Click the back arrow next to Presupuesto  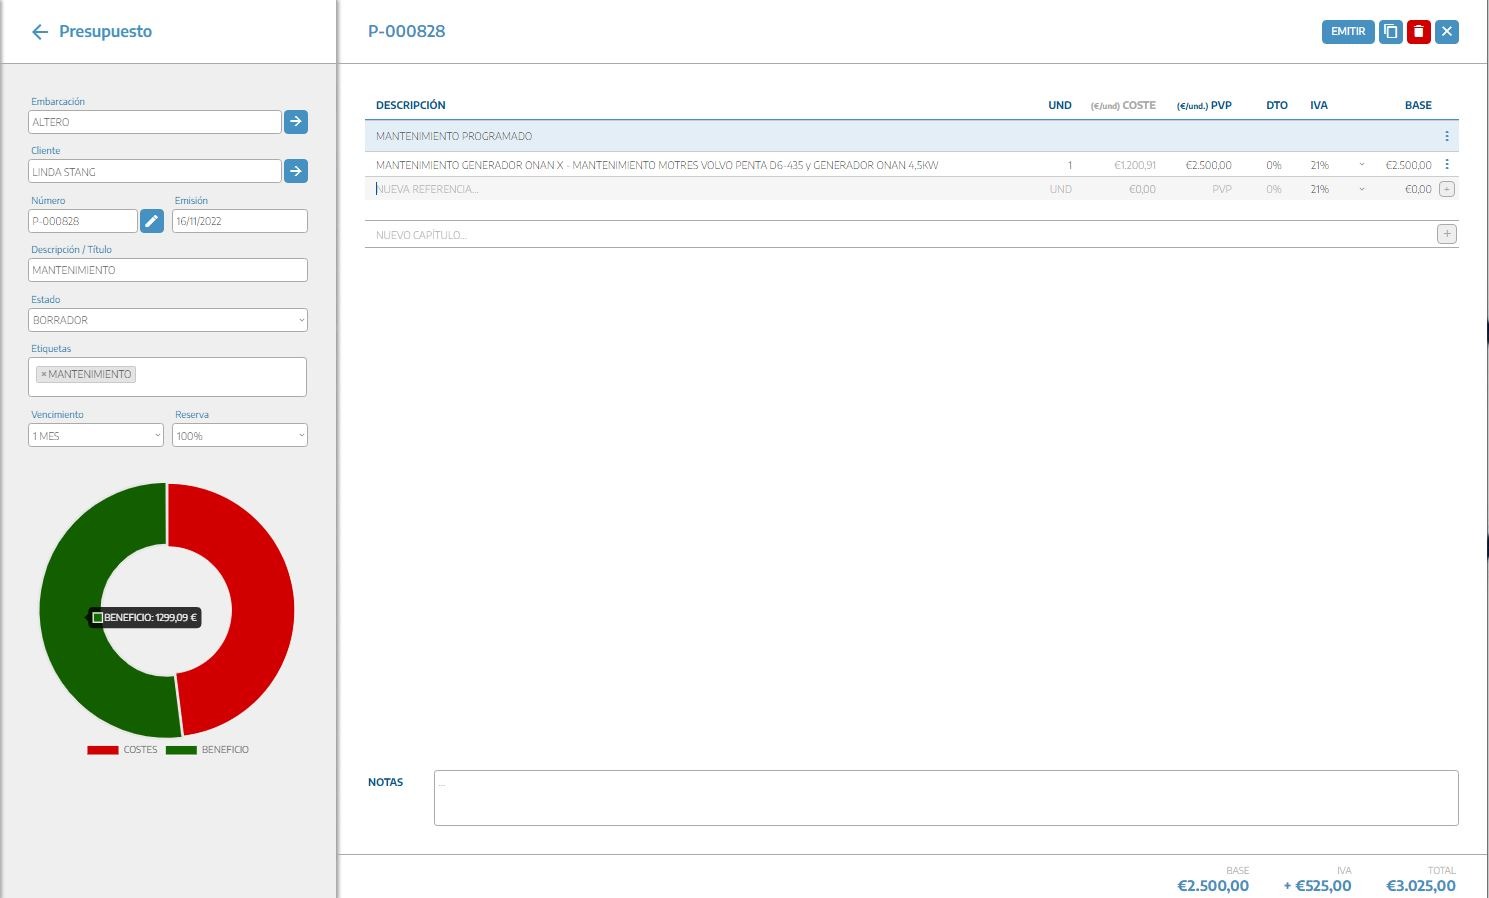point(40,32)
